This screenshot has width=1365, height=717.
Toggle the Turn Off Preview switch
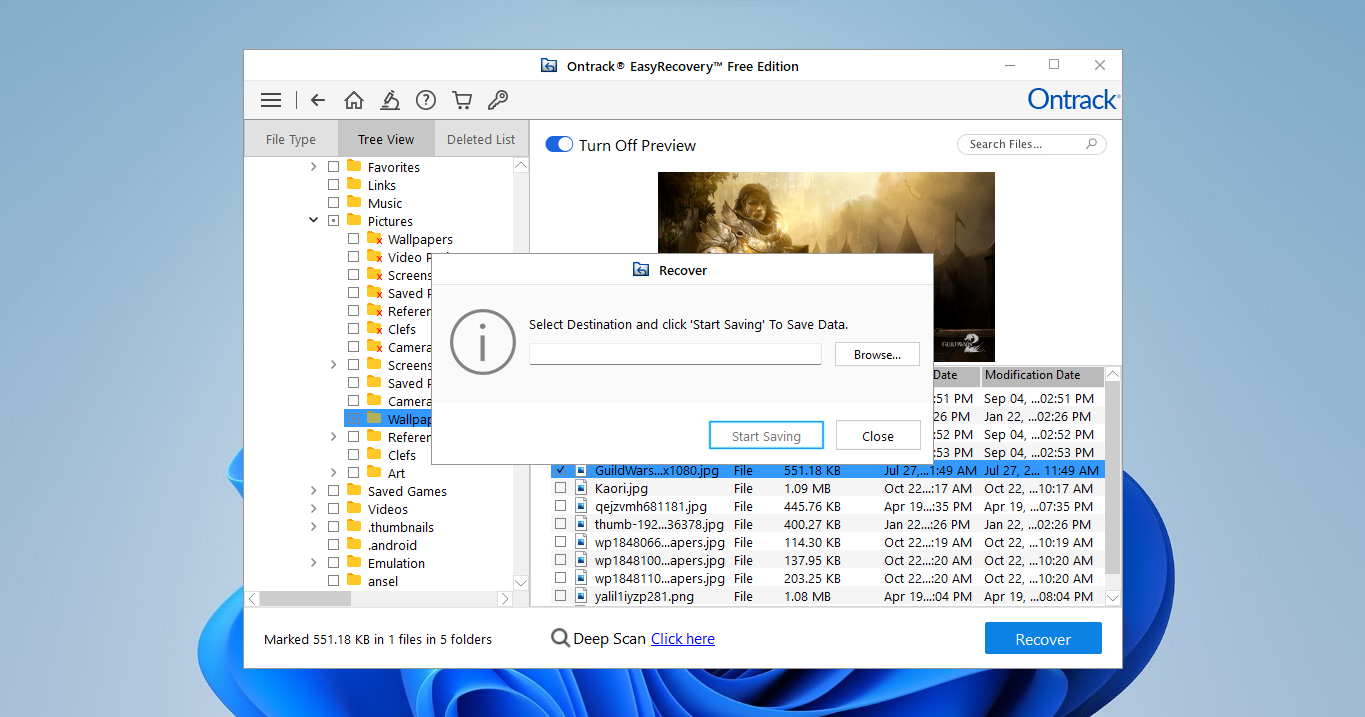[558, 145]
